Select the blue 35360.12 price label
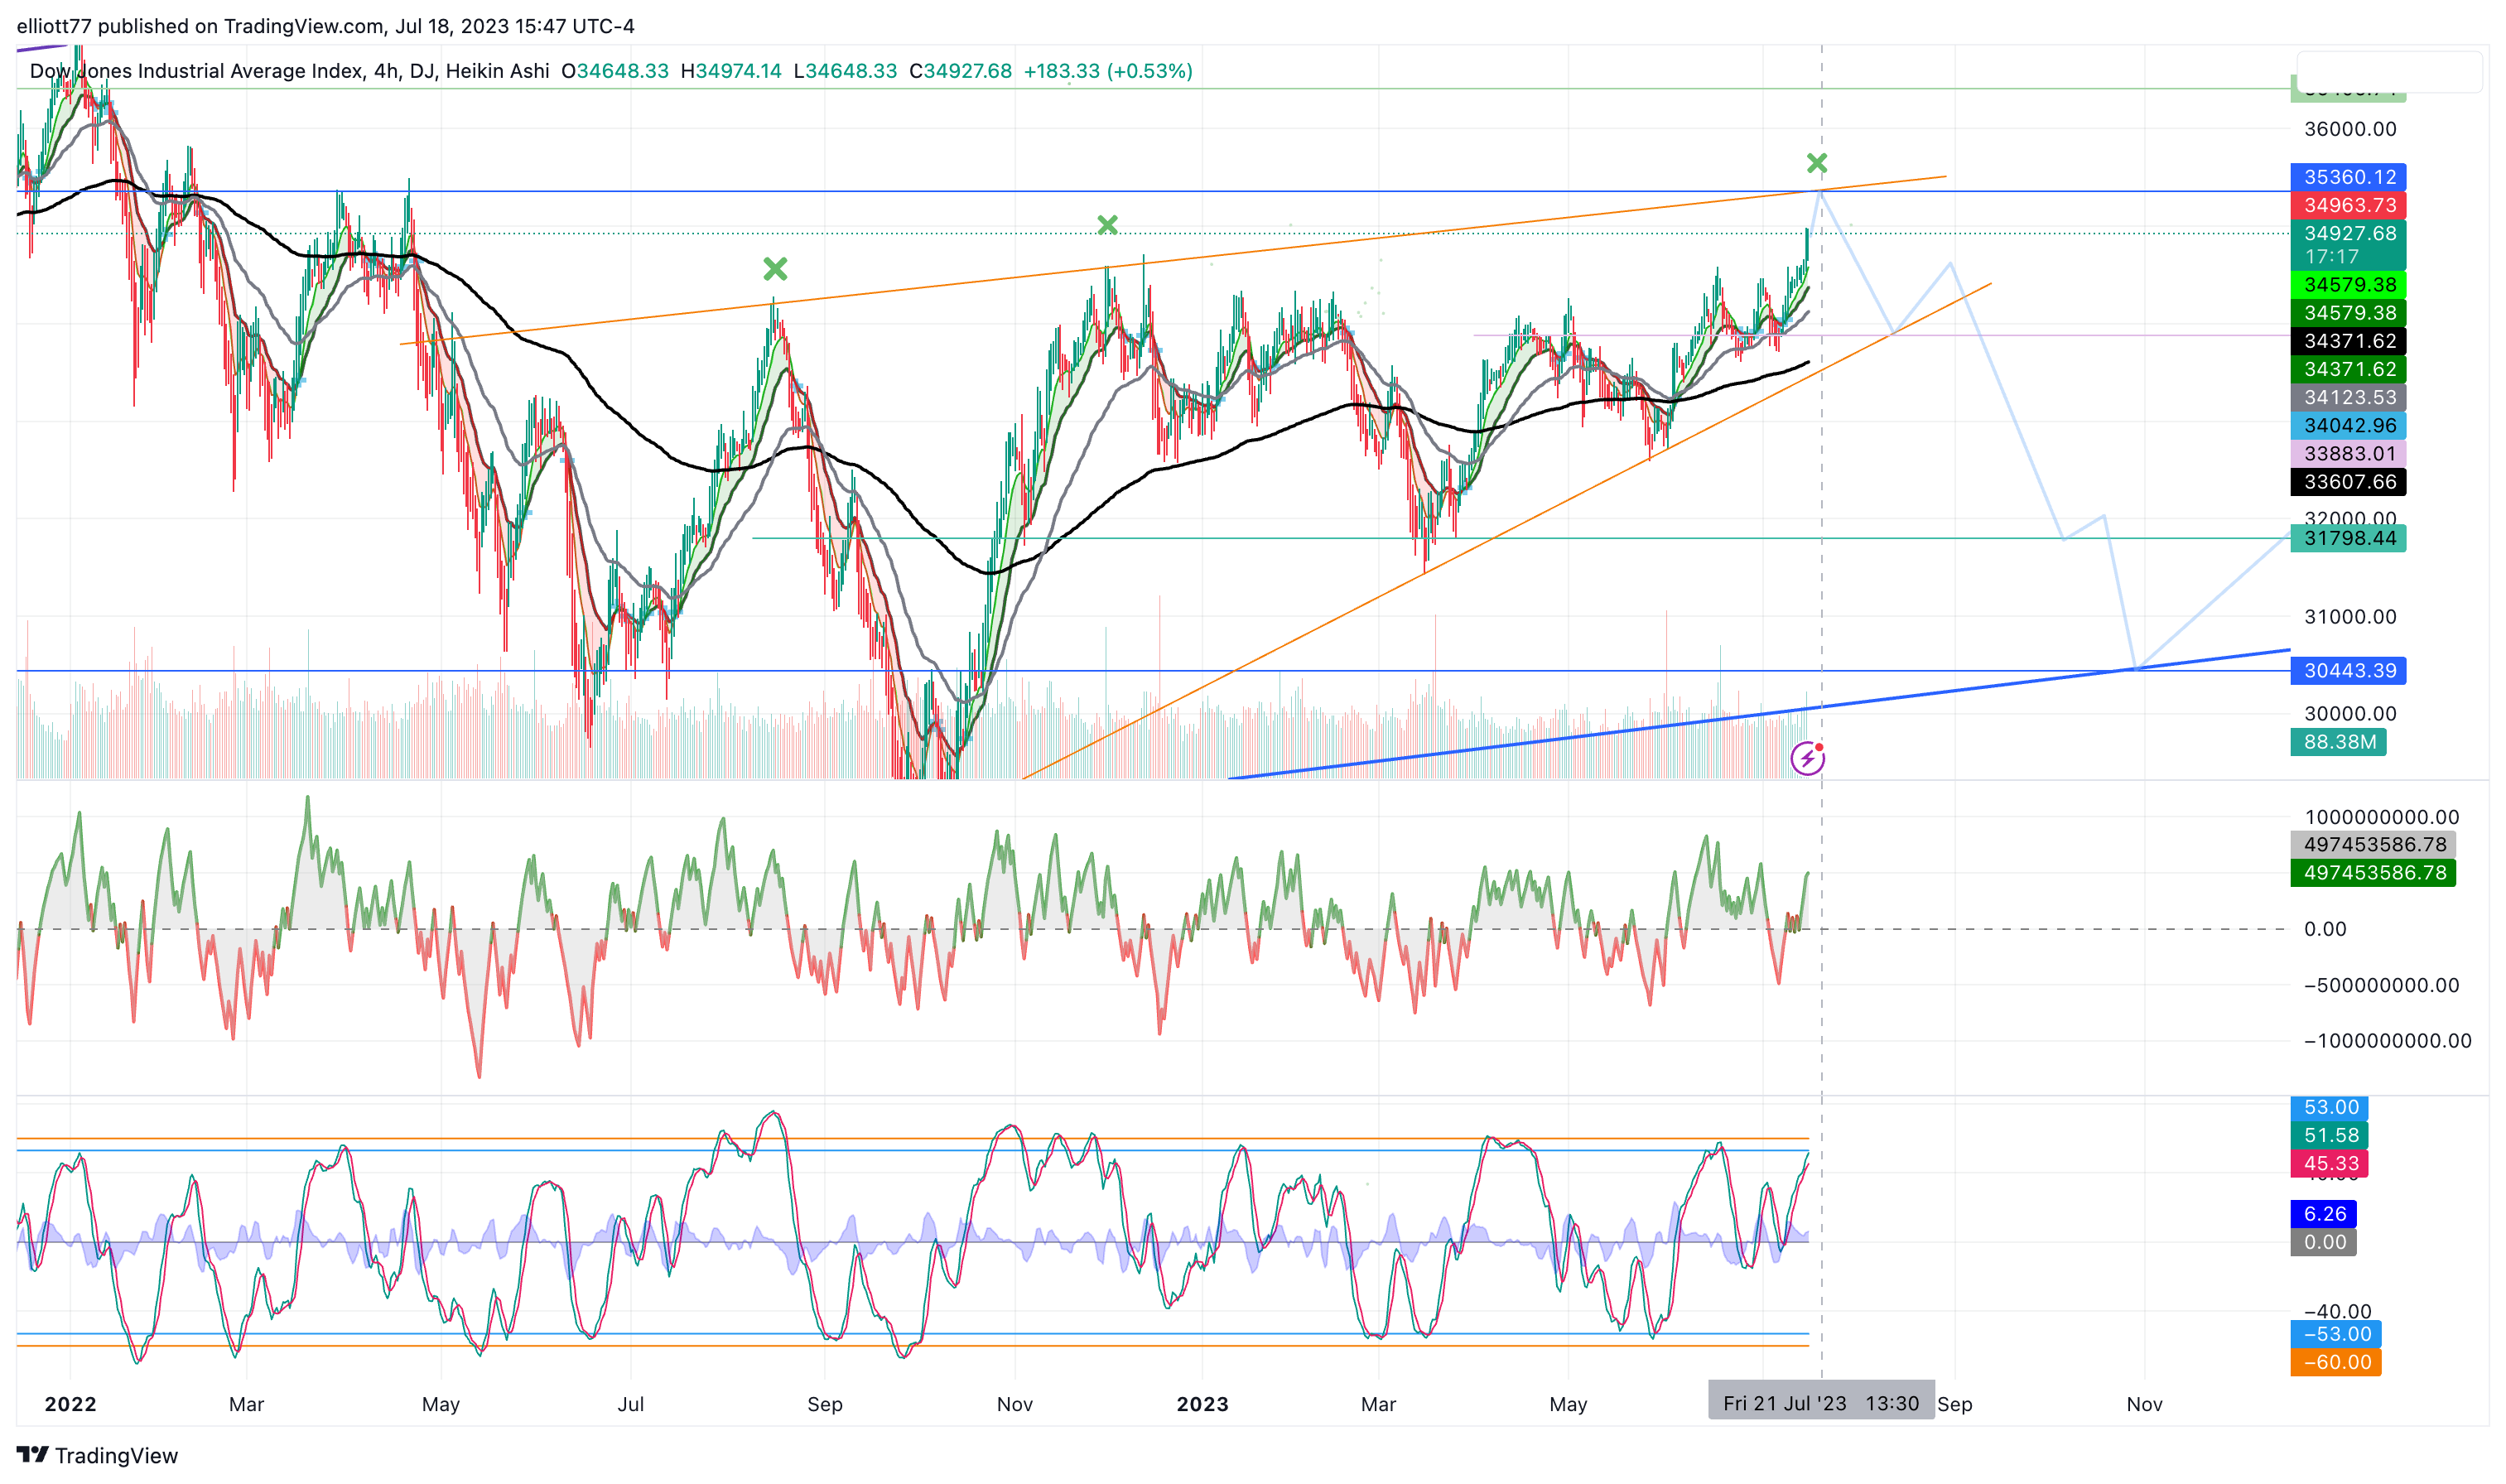This screenshot has height=1484, width=2506. click(x=2348, y=177)
